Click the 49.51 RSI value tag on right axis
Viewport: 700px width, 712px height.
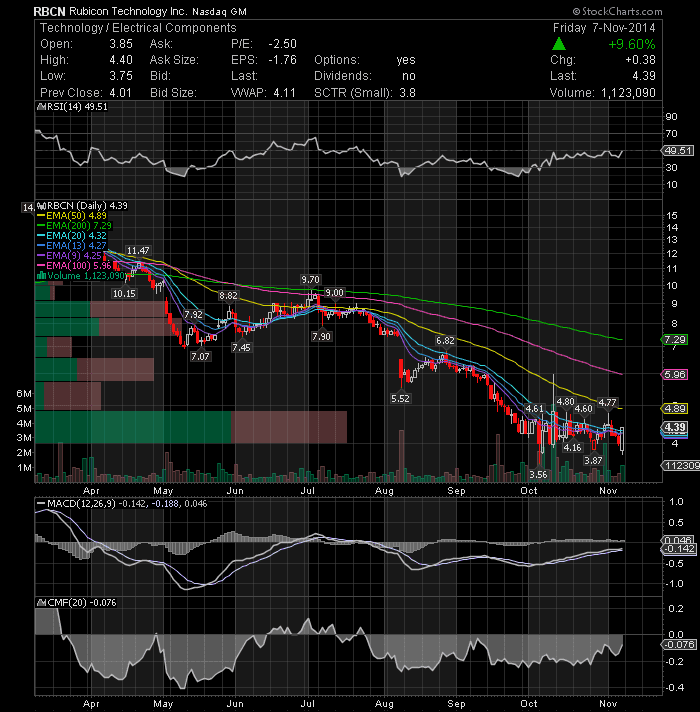coord(678,151)
